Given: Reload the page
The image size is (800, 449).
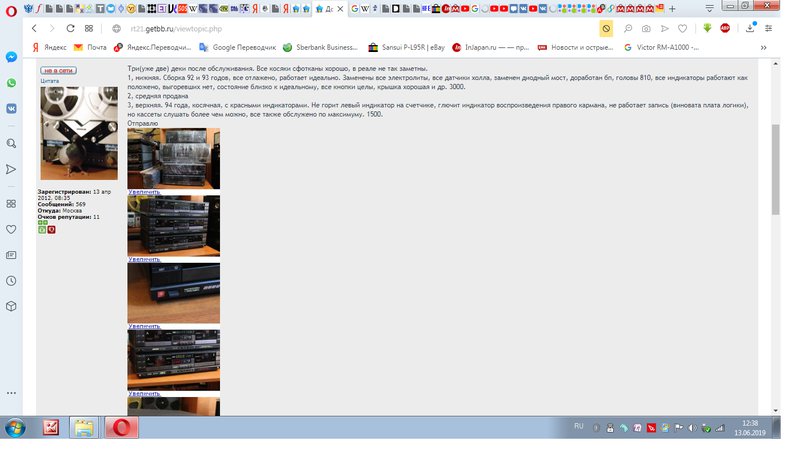Looking at the screenshot, I should [x=70, y=29].
